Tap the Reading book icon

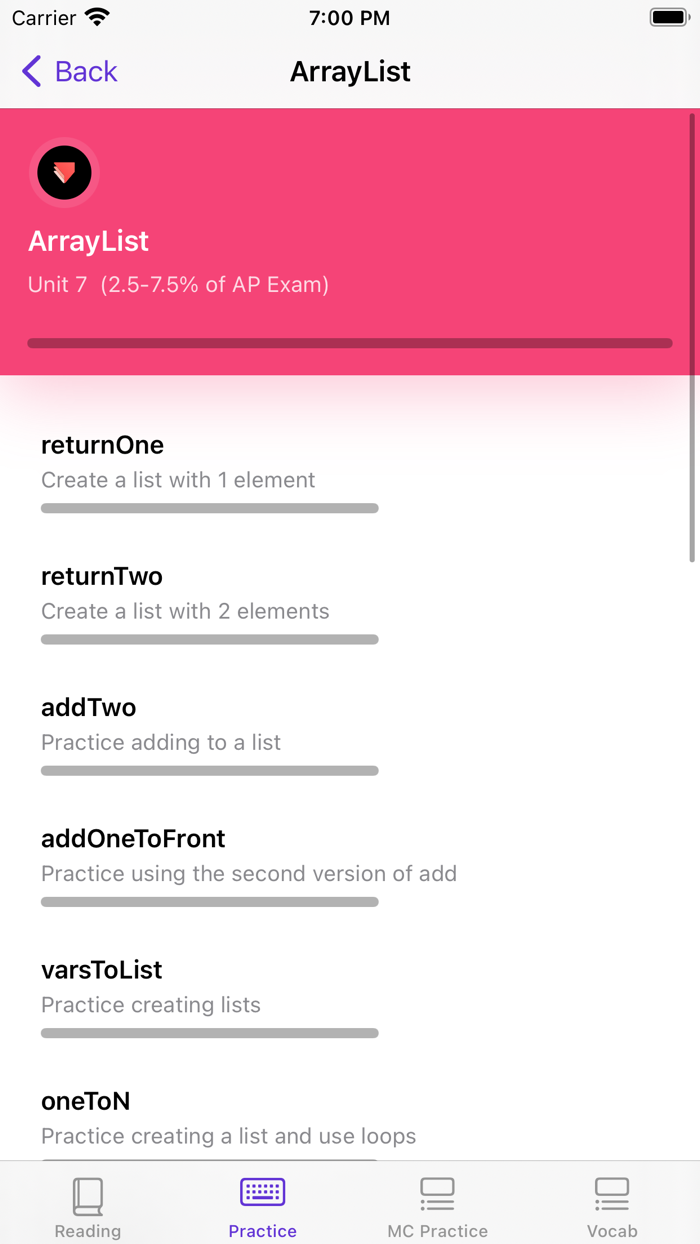click(88, 1195)
